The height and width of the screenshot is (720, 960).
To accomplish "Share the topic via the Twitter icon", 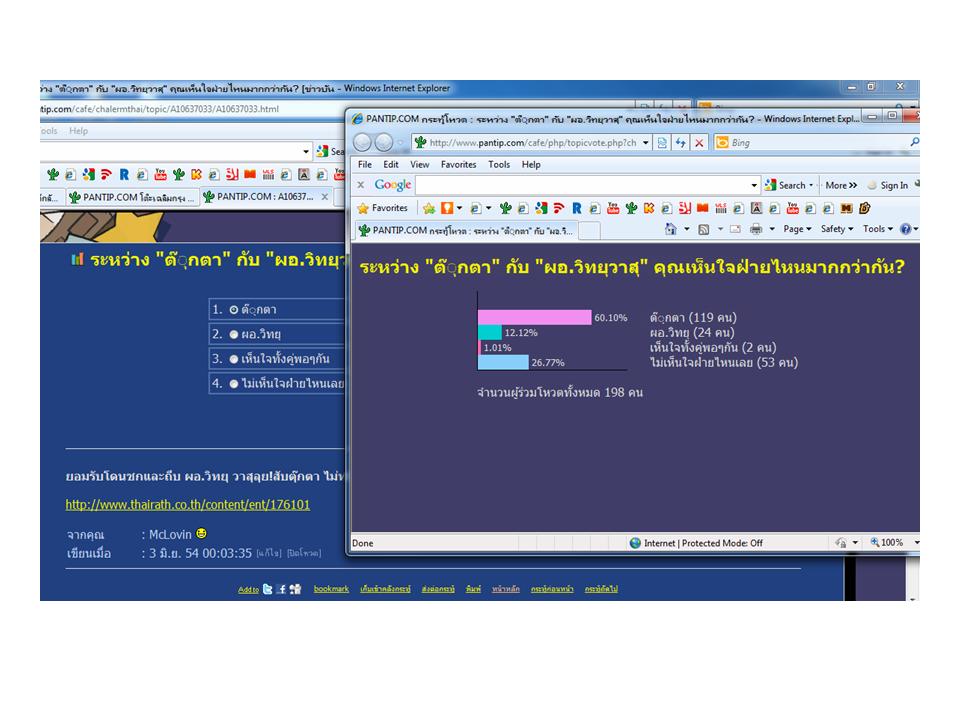I will tap(268, 589).
